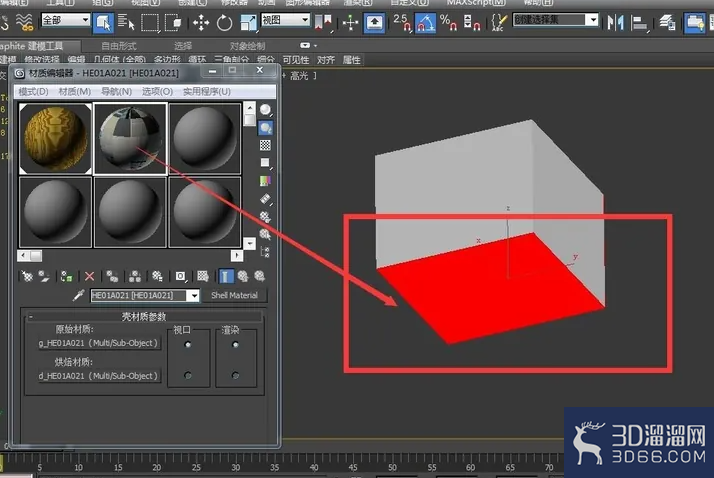Toggle the Video Color Check icon

[265, 181]
